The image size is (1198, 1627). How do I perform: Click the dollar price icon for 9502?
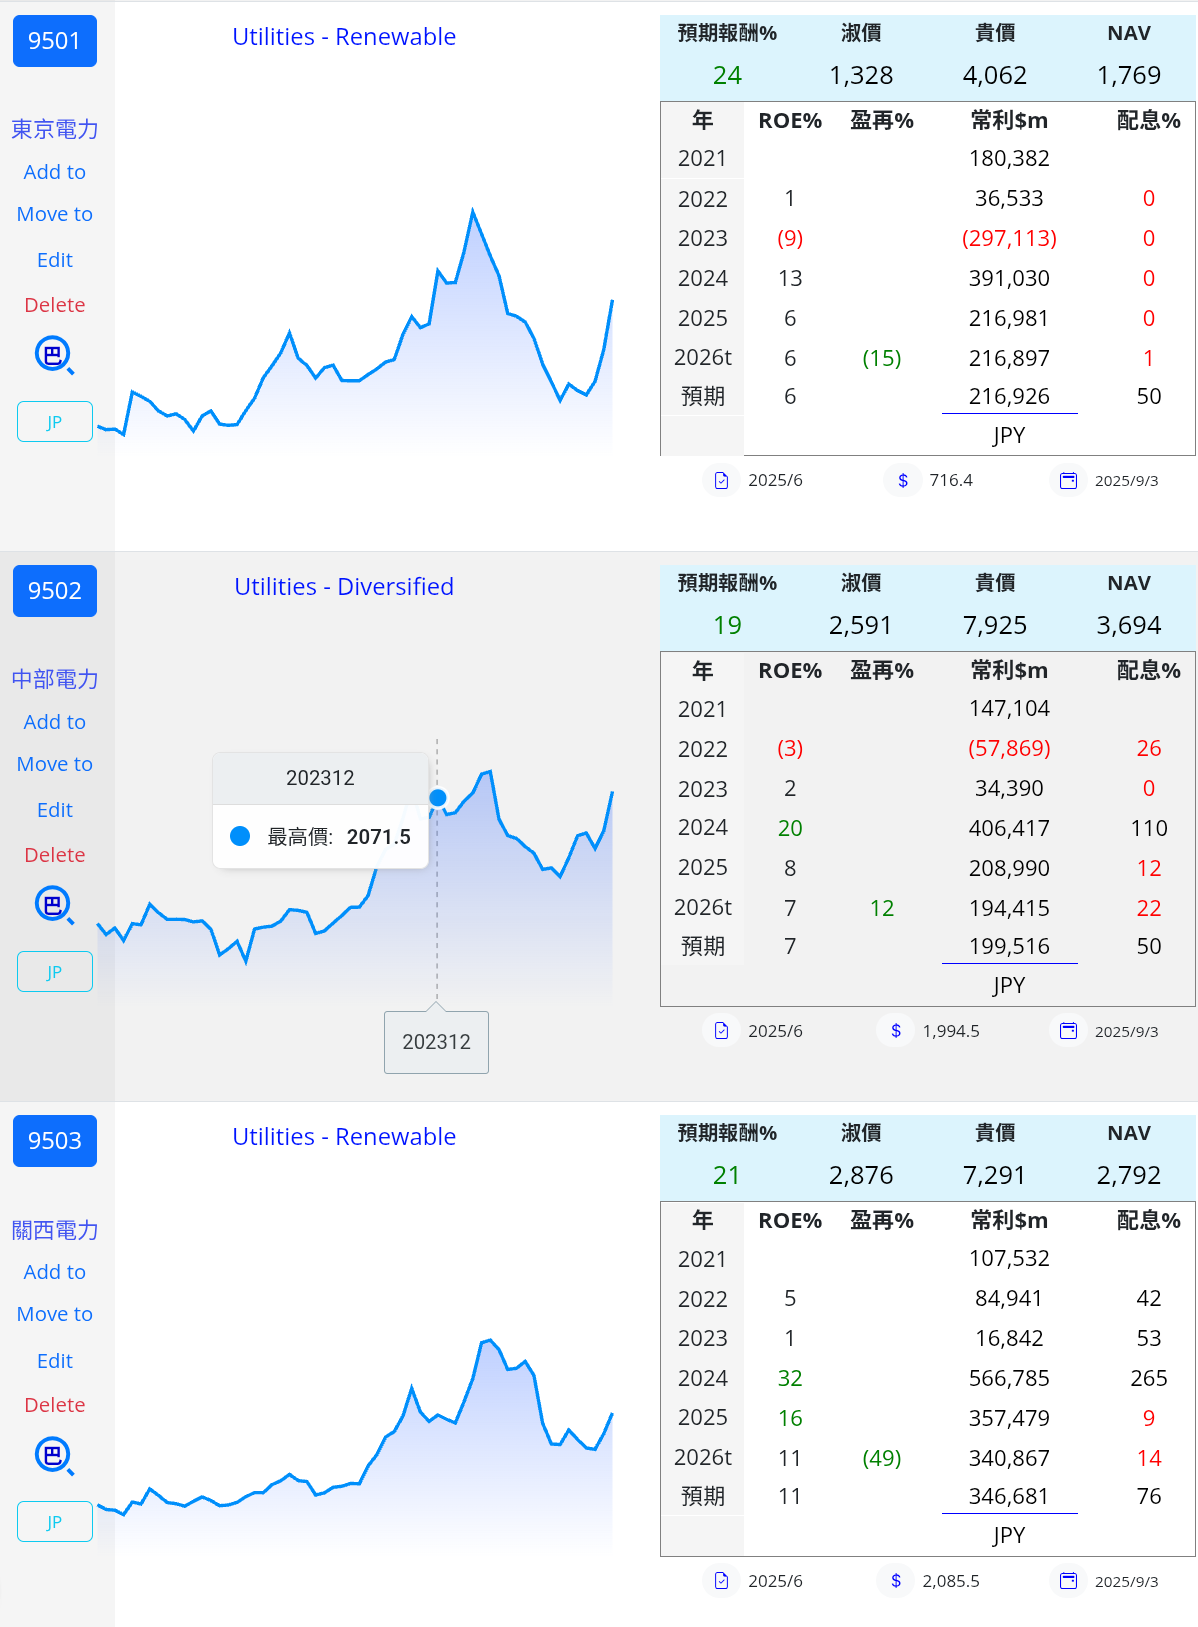896,1030
